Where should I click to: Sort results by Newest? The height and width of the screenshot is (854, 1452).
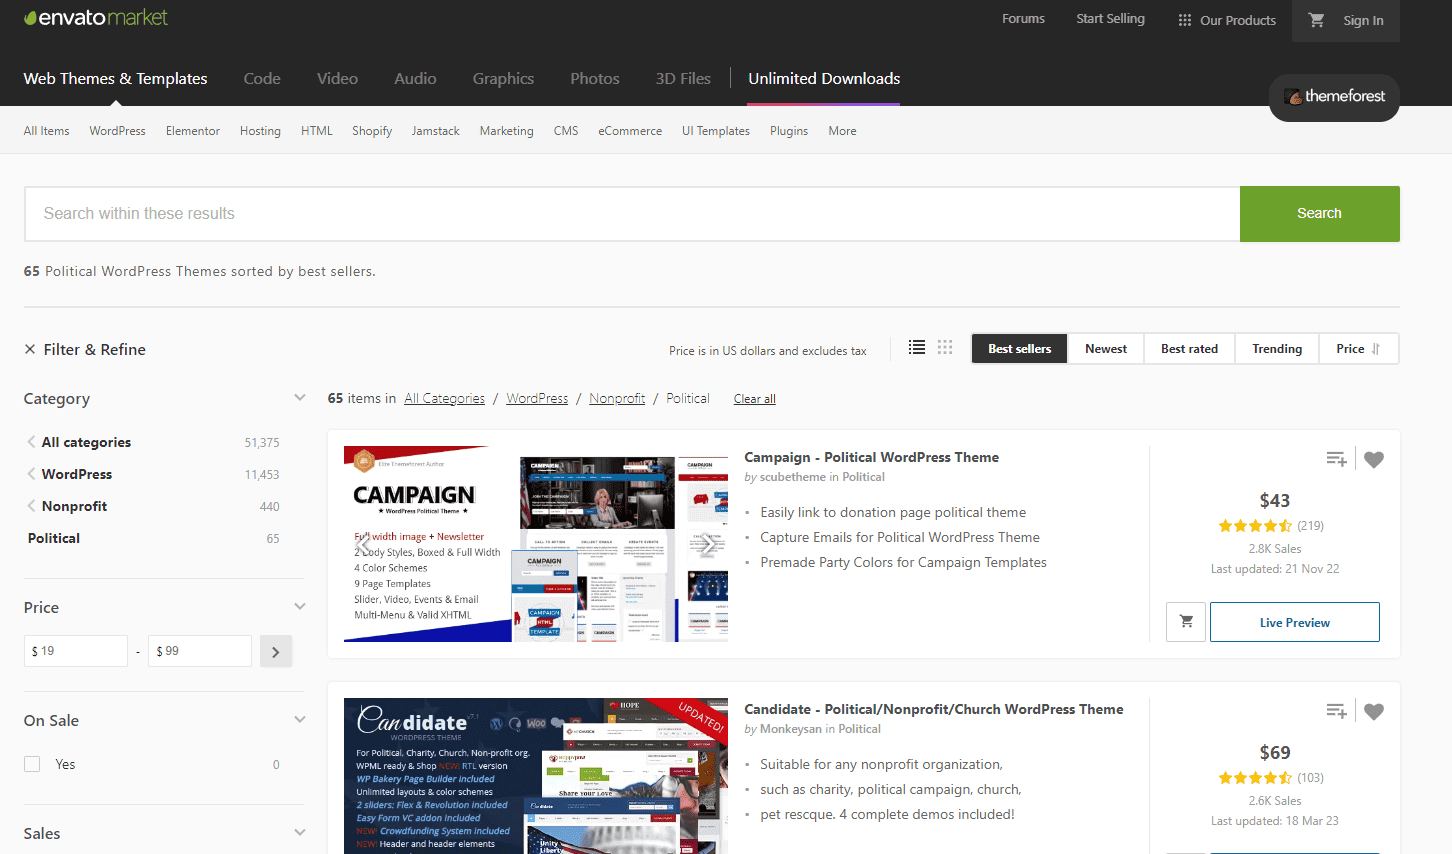[x=1106, y=349]
